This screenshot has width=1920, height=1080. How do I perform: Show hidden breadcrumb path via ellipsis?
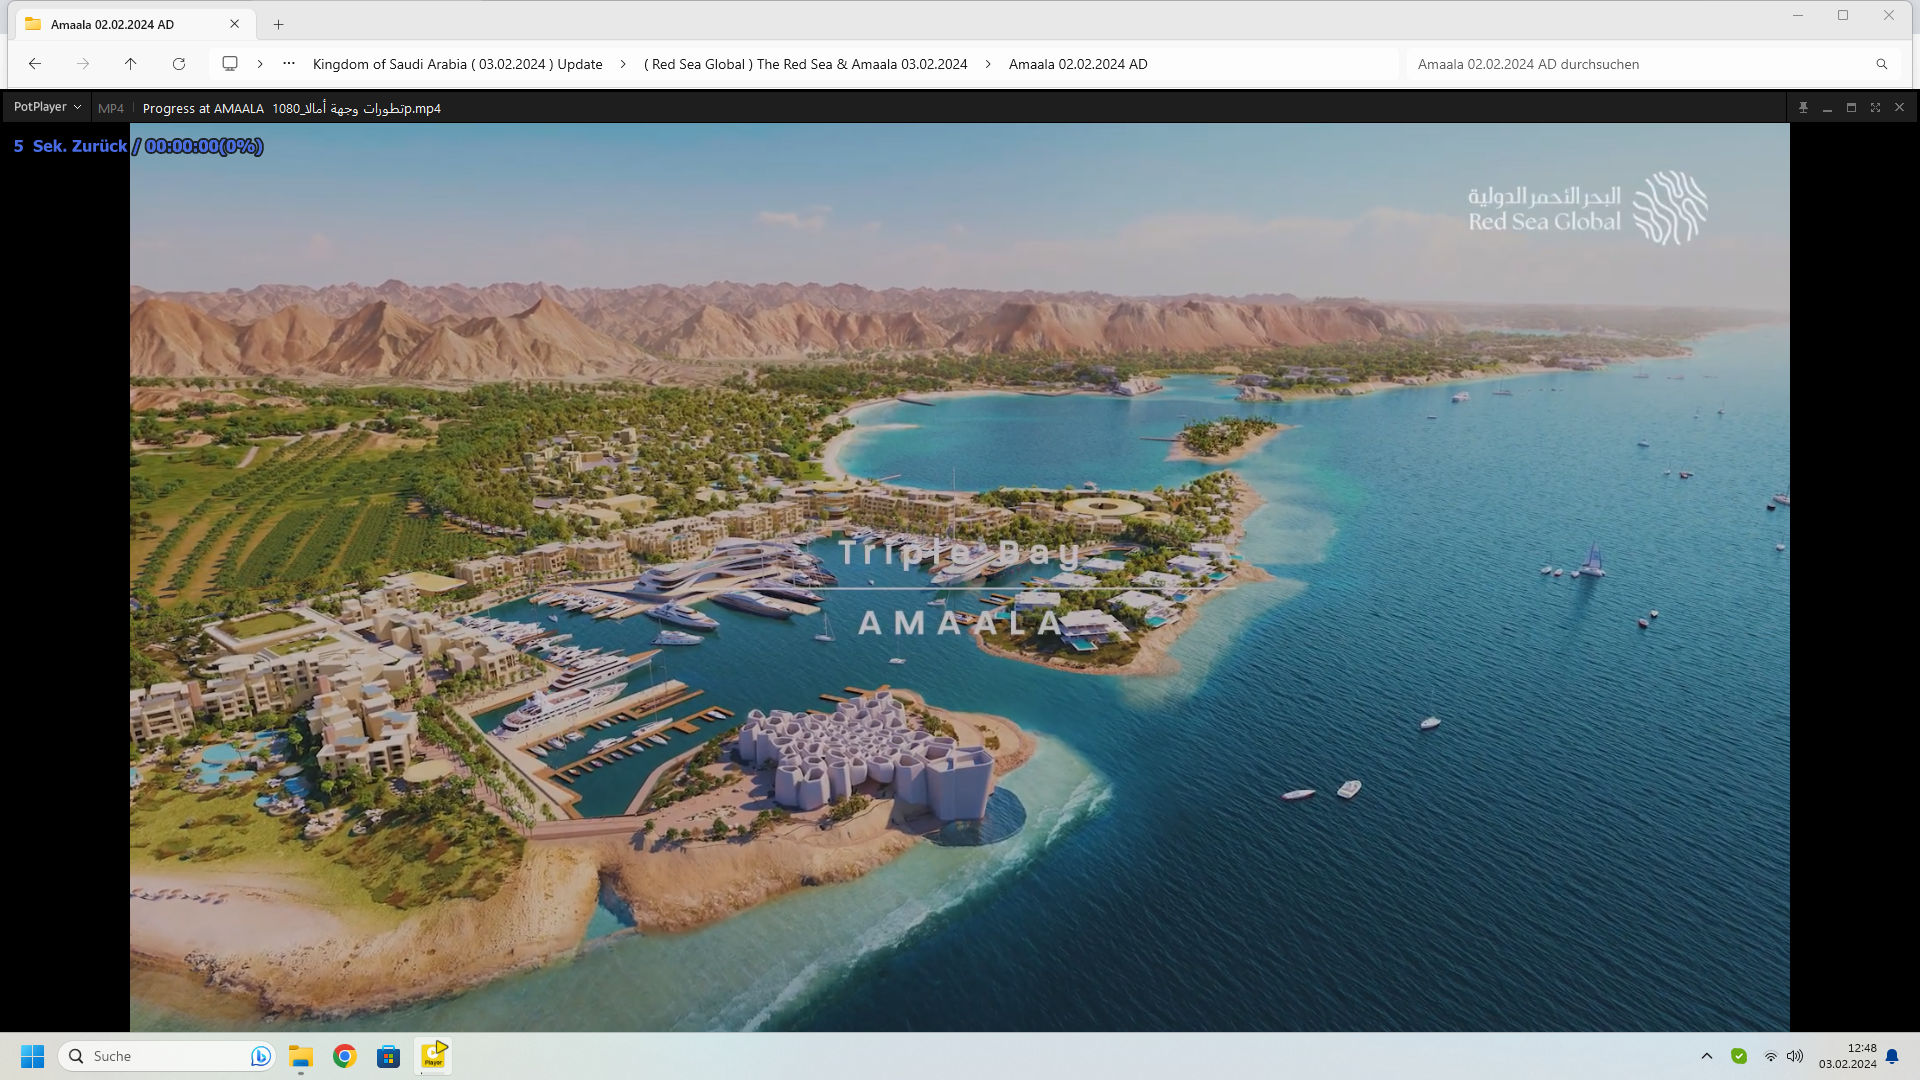click(x=289, y=64)
